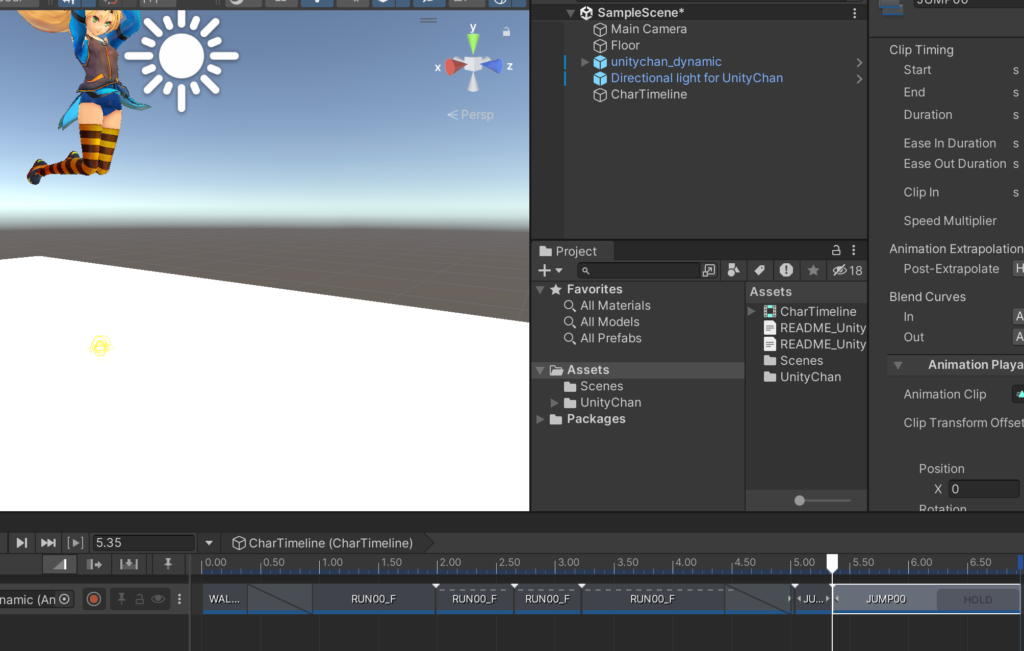The width and height of the screenshot is (1024, 651).
Task: Click the green Y axis on scene gizmo
Action: 473,42
